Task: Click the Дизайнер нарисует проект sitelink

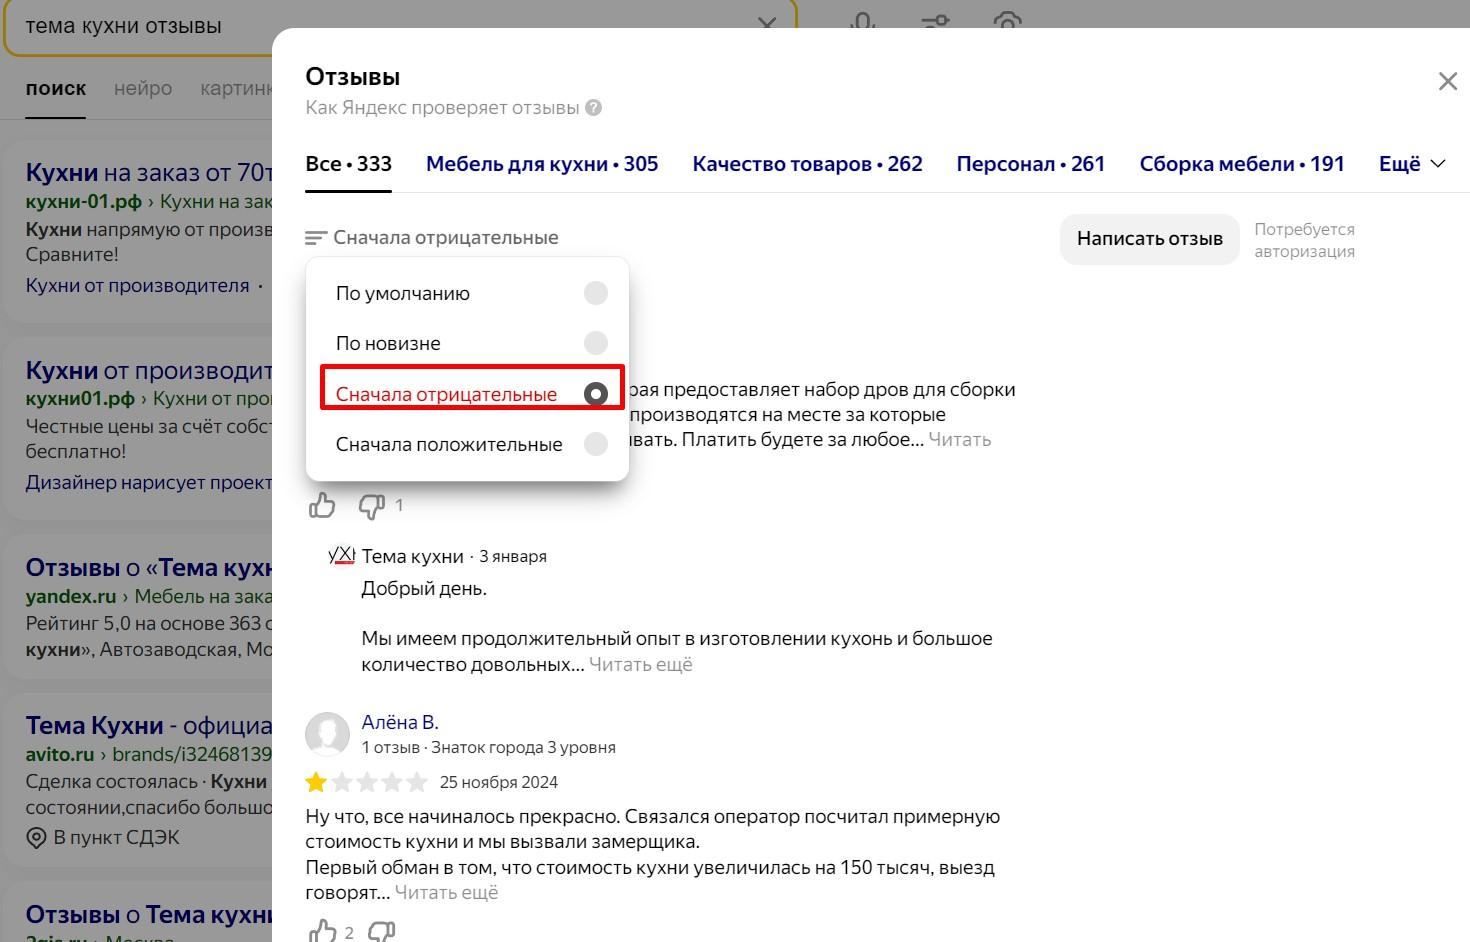Action: [x=149, y=483]
